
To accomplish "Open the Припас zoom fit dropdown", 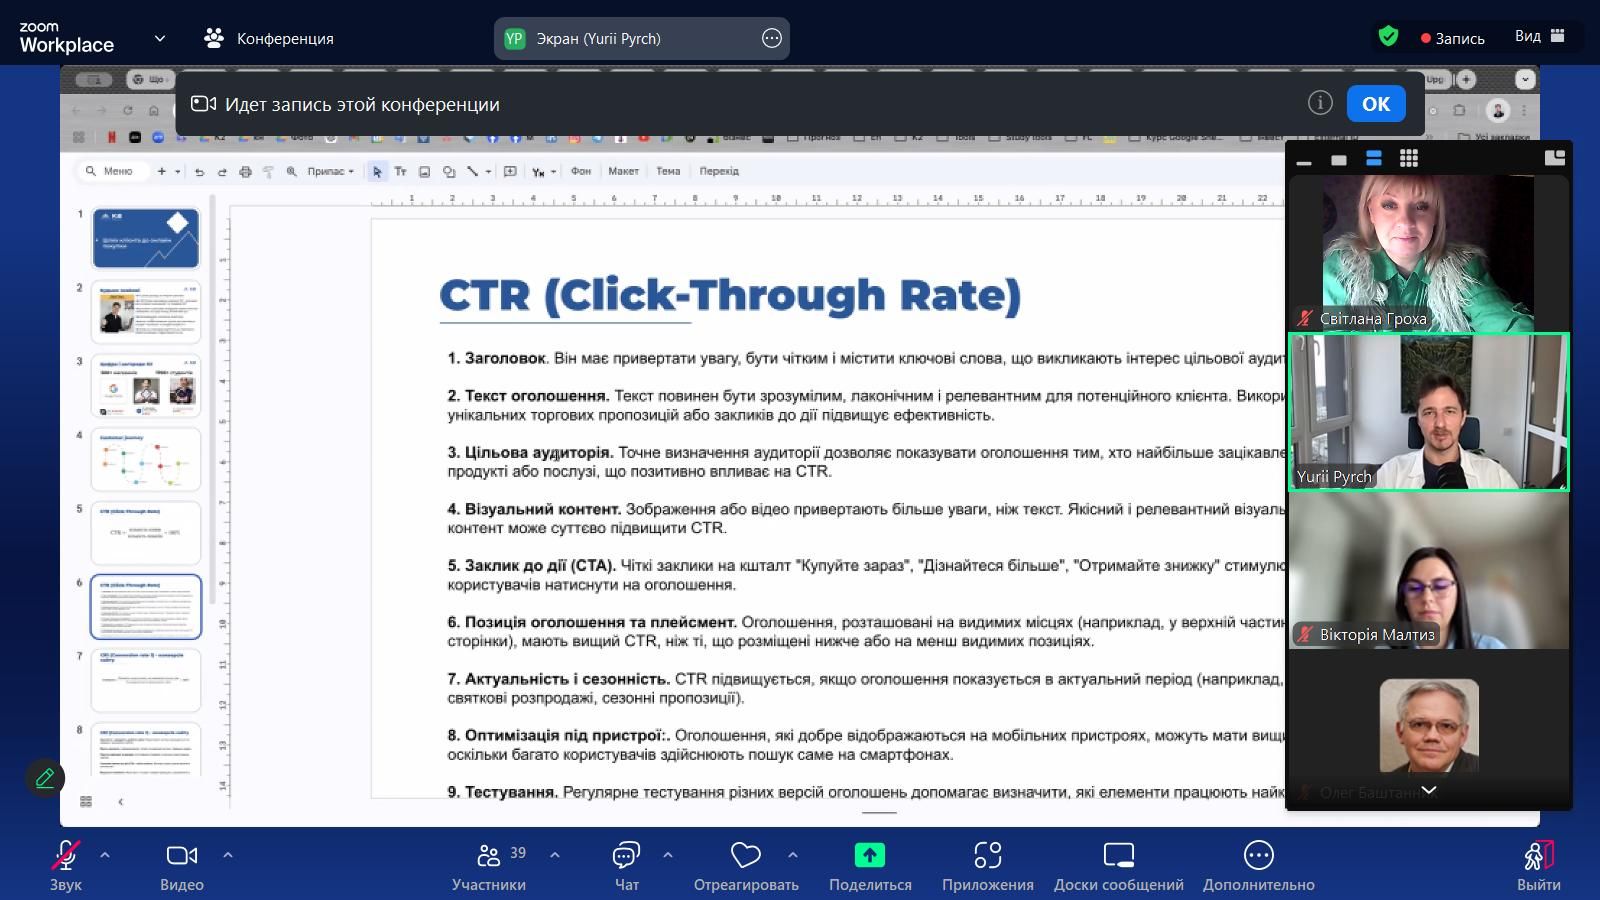I will point(330,171).
